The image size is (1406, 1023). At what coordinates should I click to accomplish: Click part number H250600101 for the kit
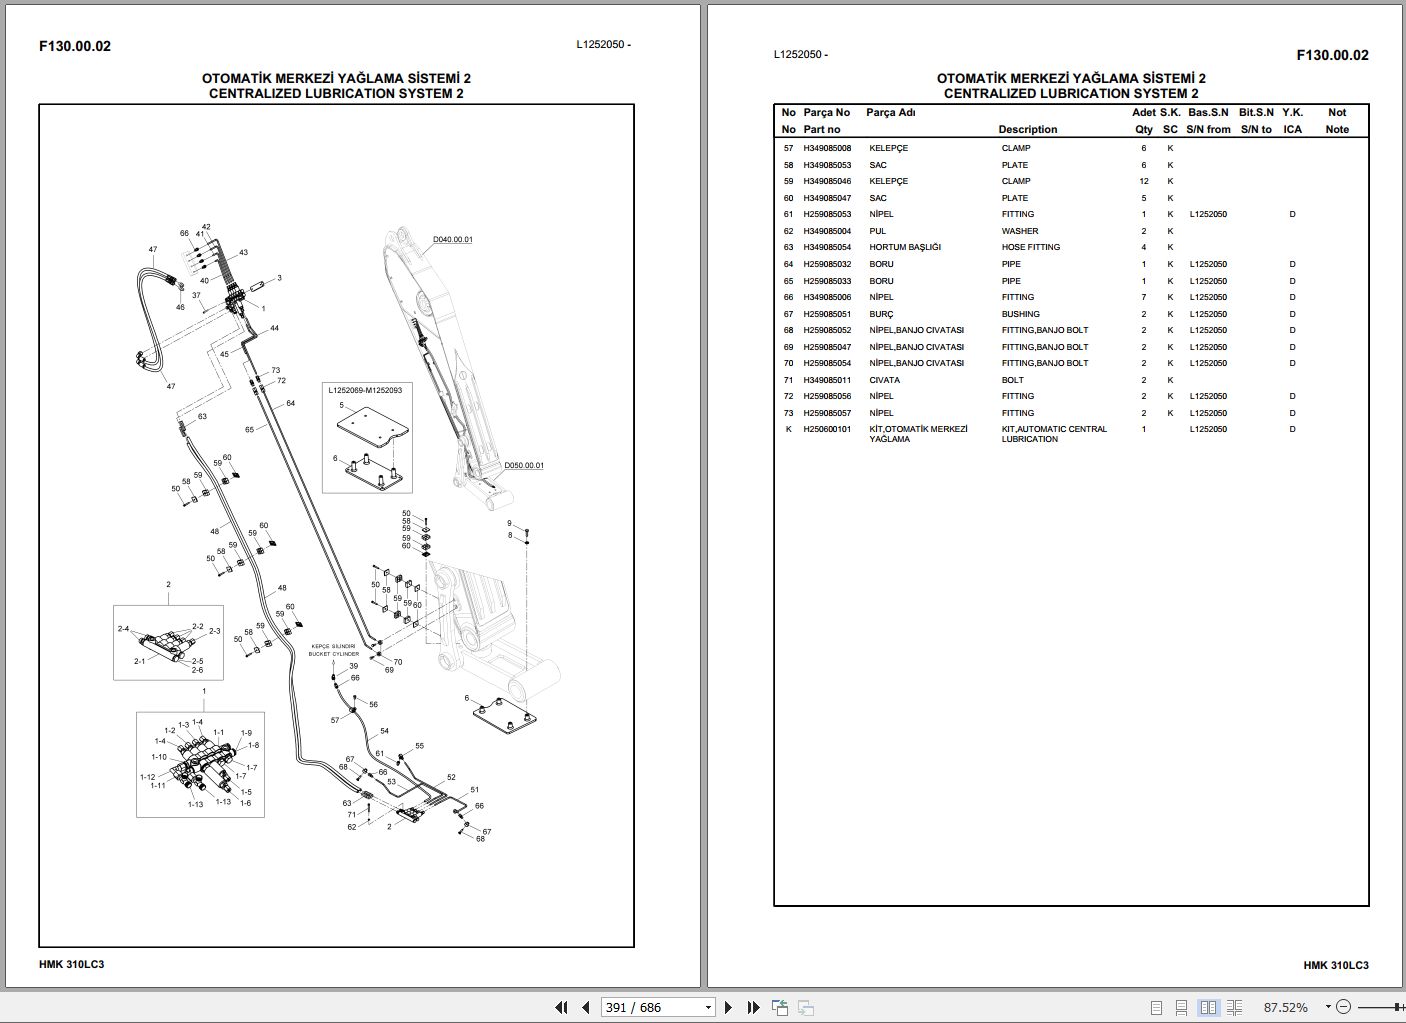tap(827, 429)
